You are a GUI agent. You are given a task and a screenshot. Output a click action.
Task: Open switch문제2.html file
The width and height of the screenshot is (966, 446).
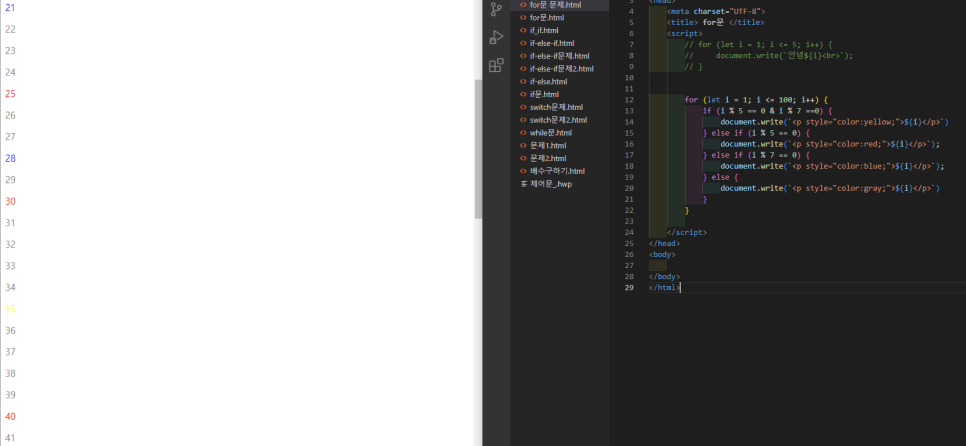click(559, 120)
